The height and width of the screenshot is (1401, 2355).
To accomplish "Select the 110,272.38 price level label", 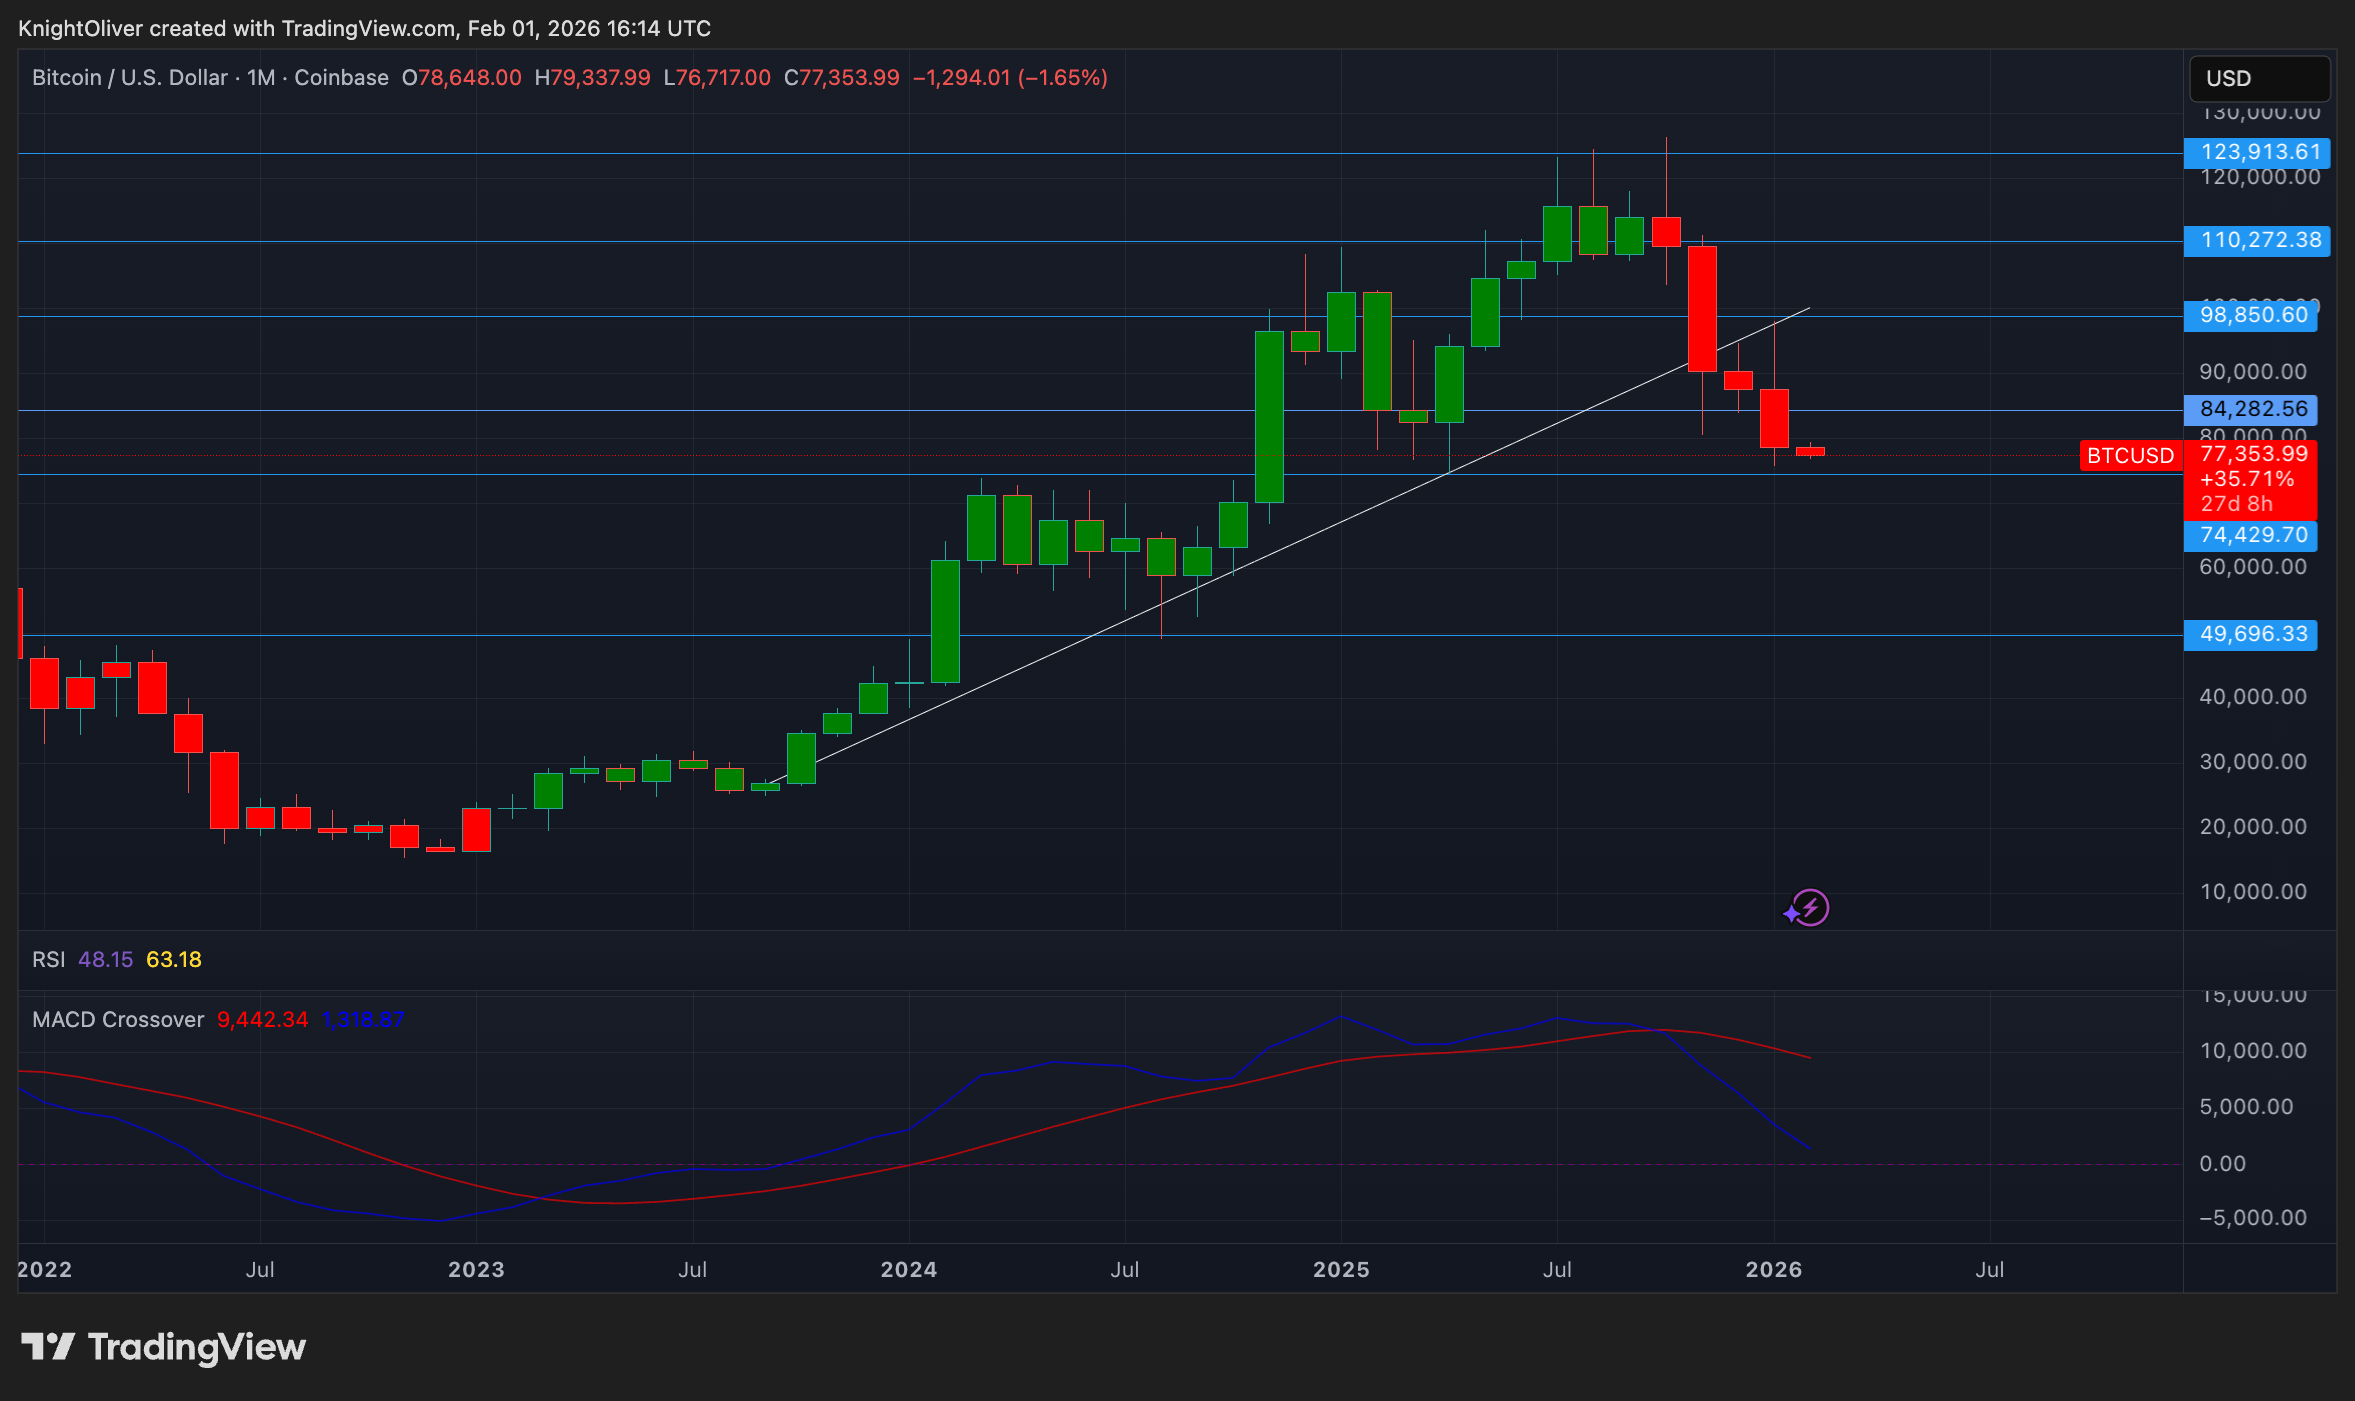I will coord(2258,241).
